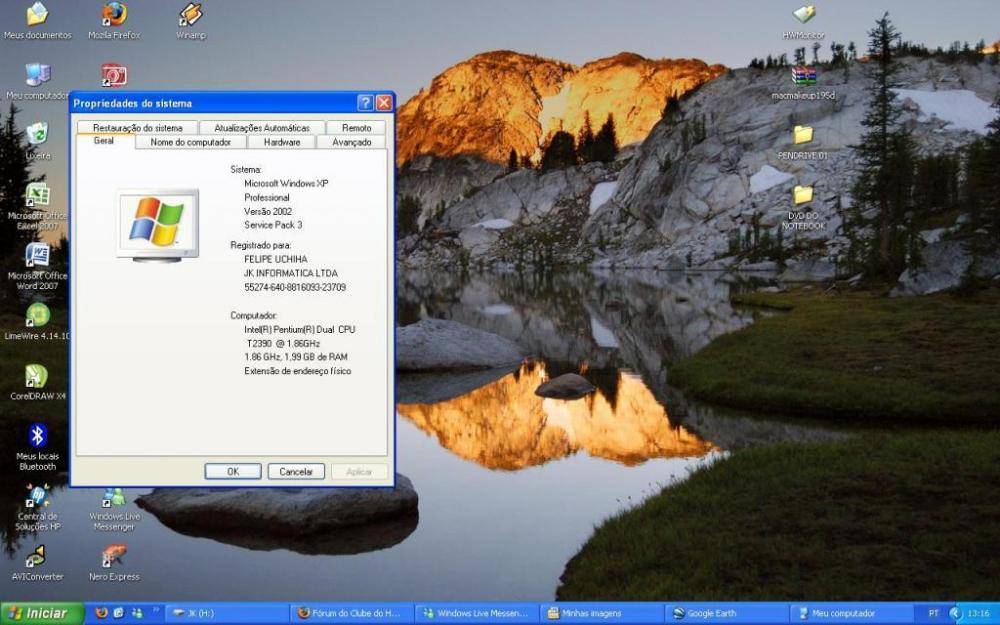This screenshot has width=1000, height=625.
Task: Select the Mozilla Firefox desktop shortcut
Action: coord(114,19)
